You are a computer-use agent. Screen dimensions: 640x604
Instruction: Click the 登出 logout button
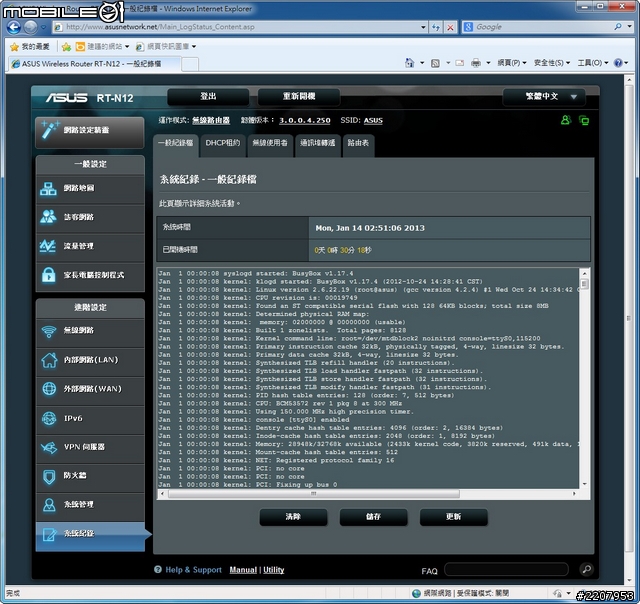(x=208, y=97)
